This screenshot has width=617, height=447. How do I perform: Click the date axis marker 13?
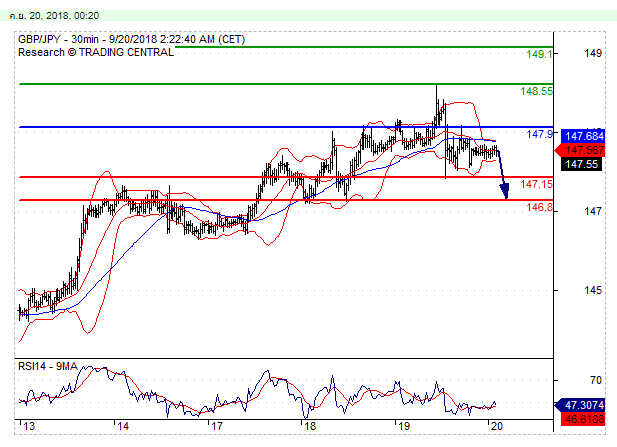tap(28, 426)
